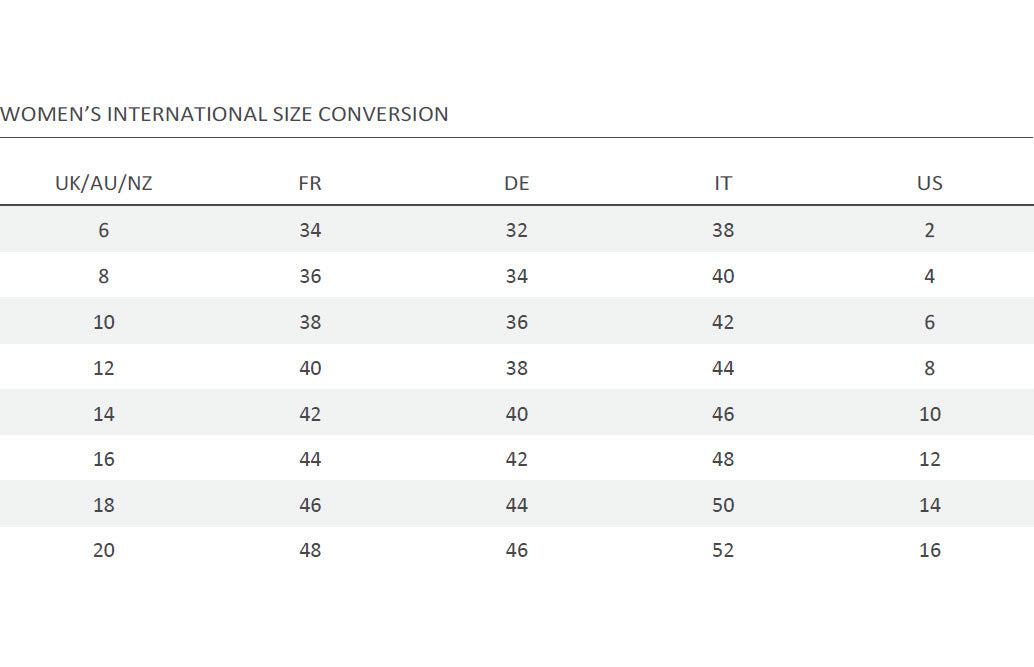This screenshot has height=667, width=1034.
Task: Click UK/AU/NZ size 6 cell
Action: [104, 230]
